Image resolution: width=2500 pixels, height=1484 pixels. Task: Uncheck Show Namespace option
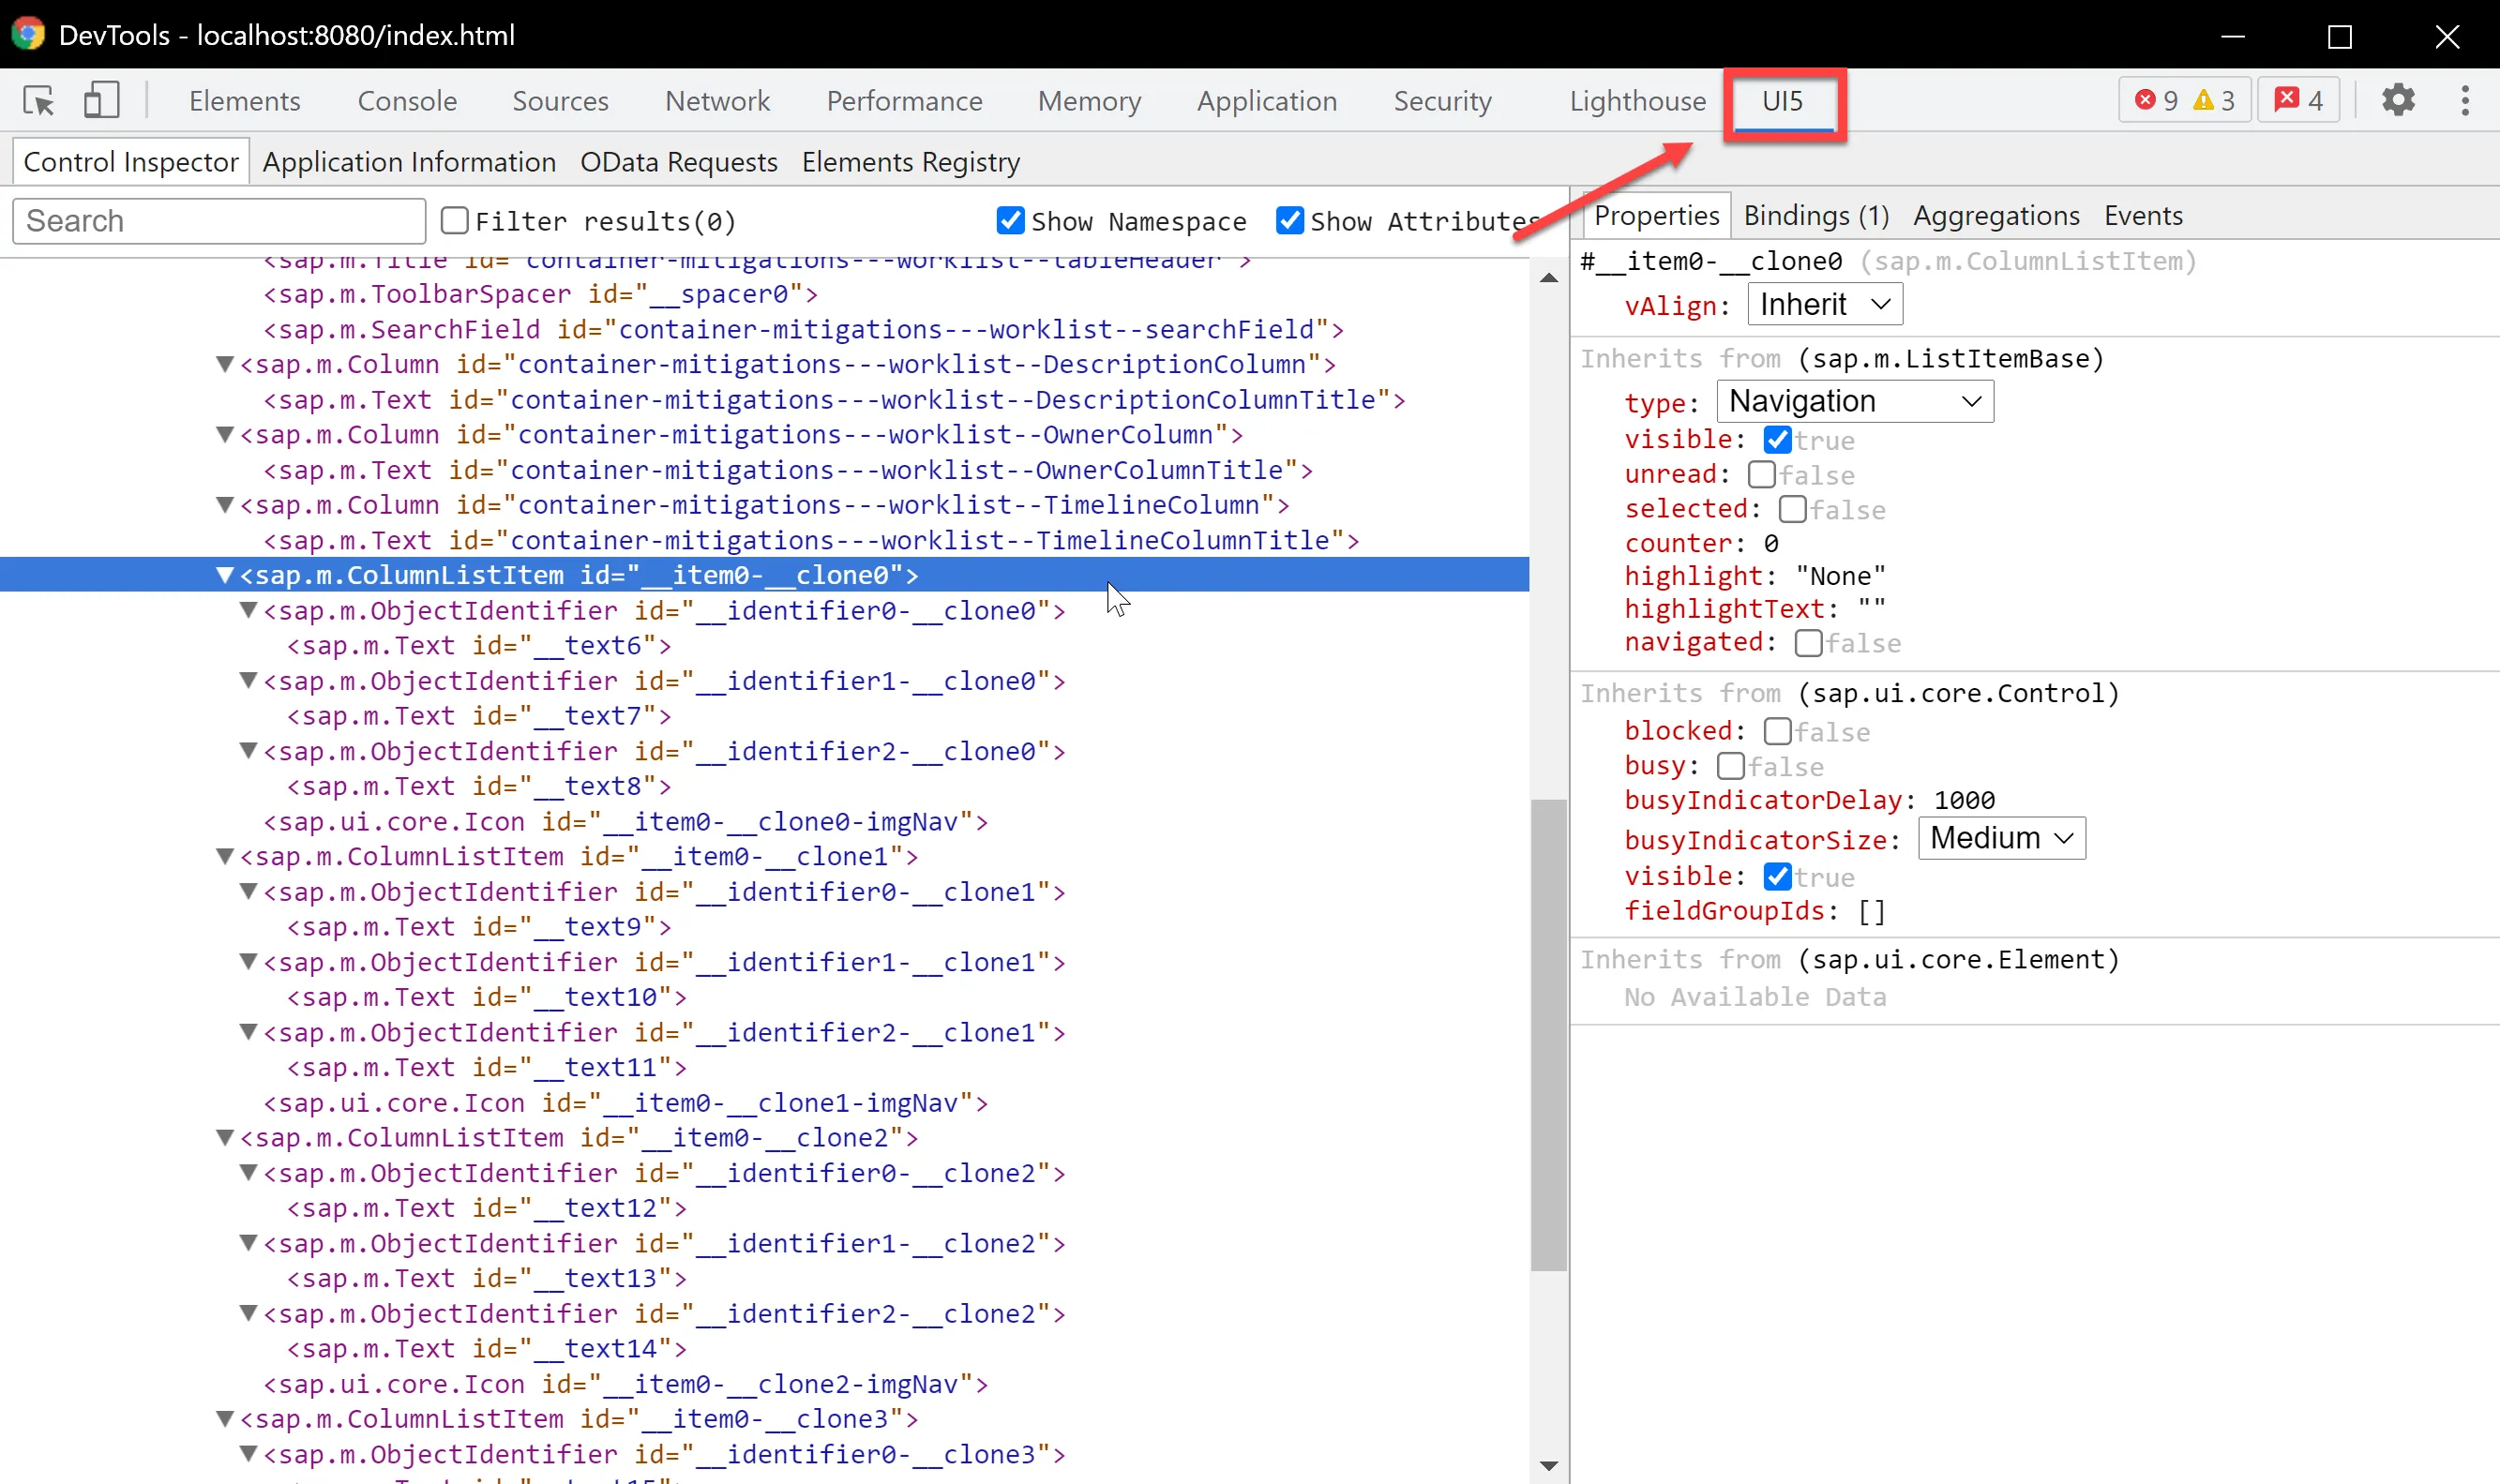(1010, 221)
